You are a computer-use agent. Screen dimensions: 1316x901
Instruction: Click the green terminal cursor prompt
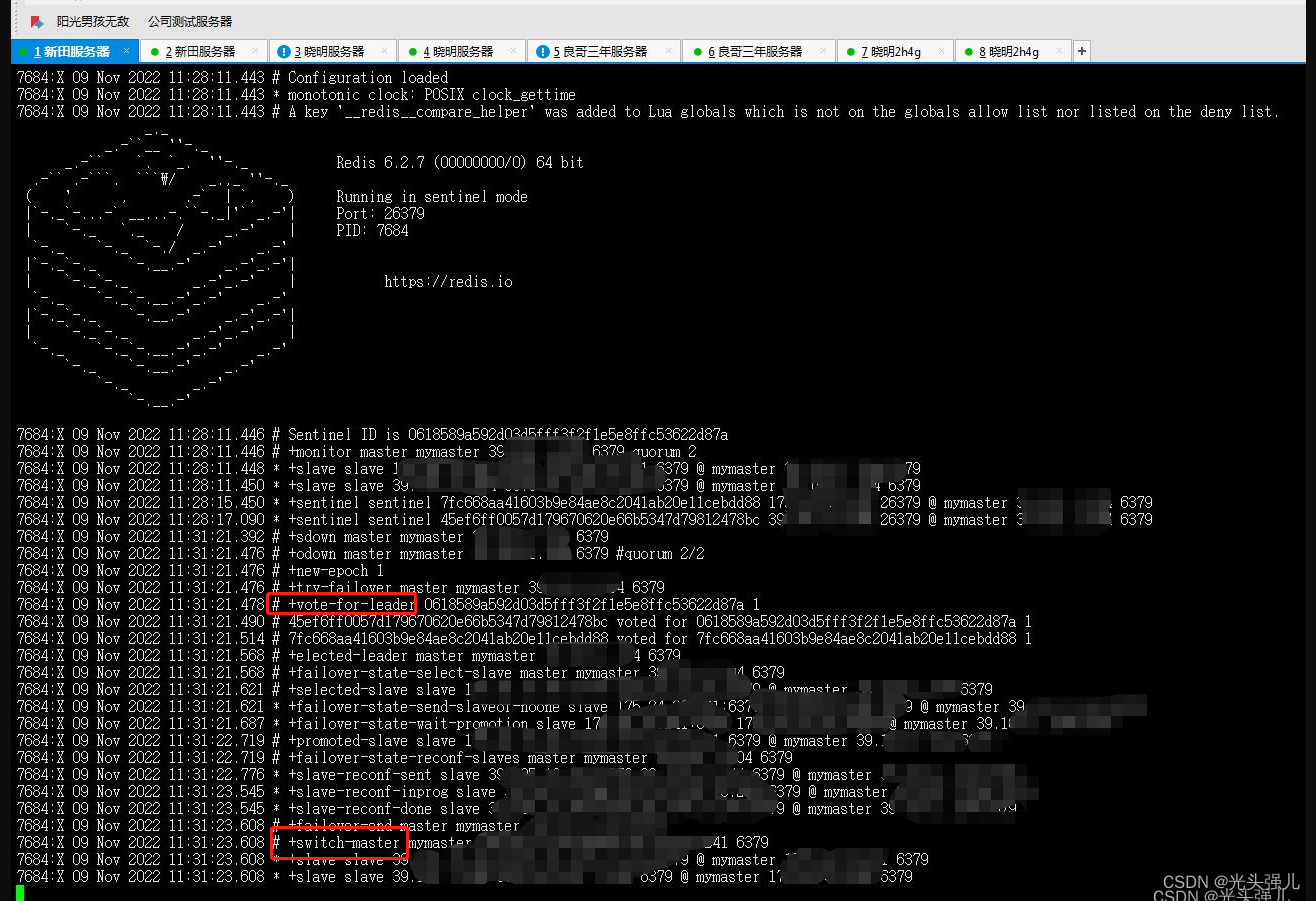tap(20, 893)
